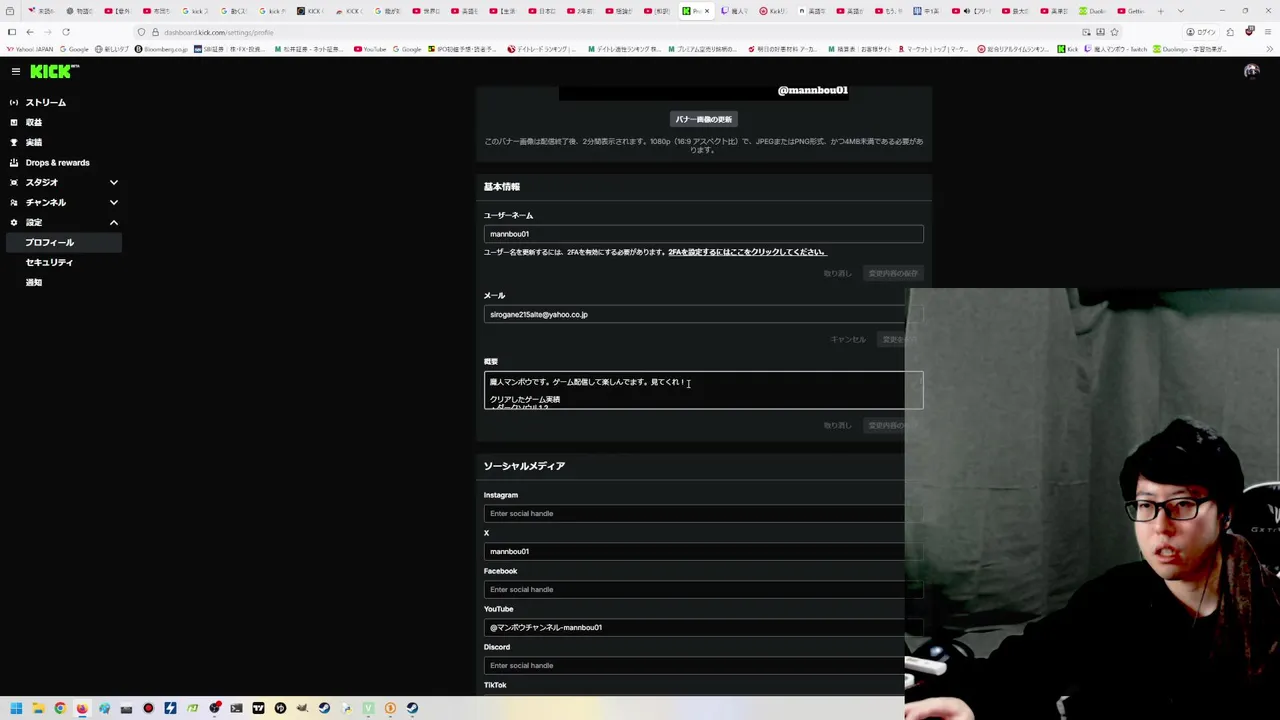Open the green V taskbar icon
The image size is (1280, 720).
coord(368,708)
